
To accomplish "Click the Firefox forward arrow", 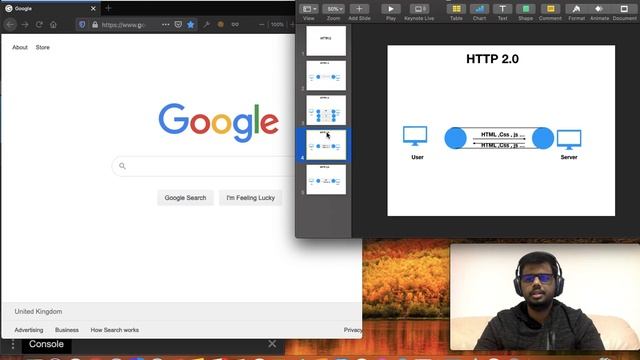I will 25,24.
